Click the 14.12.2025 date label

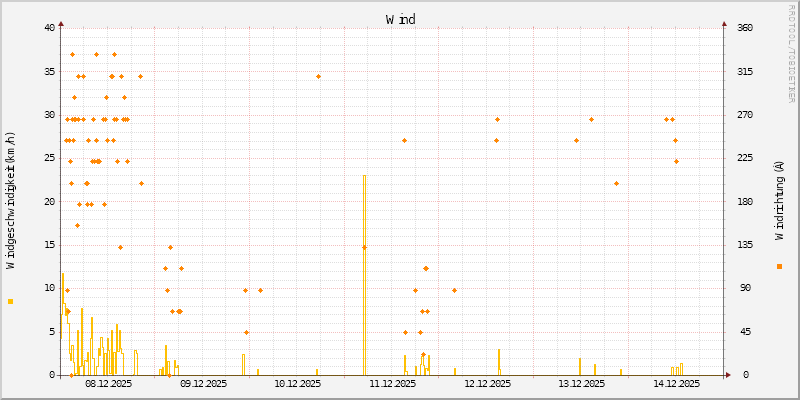pyautogui.click(x=676, y=383)
